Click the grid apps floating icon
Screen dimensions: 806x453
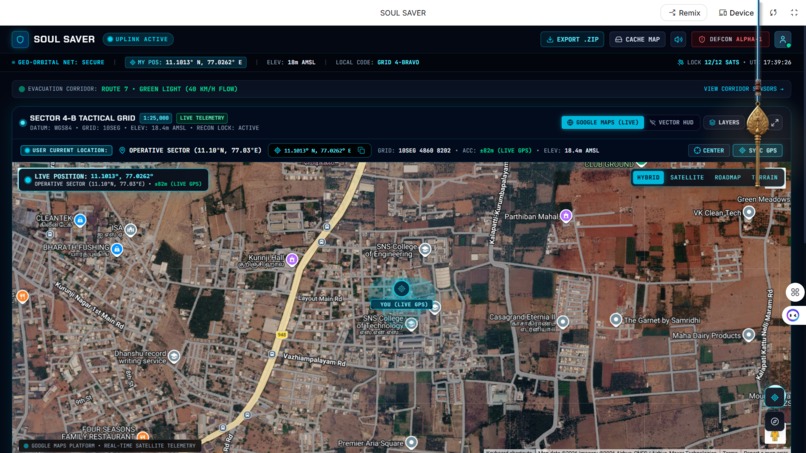coord(795,293)
